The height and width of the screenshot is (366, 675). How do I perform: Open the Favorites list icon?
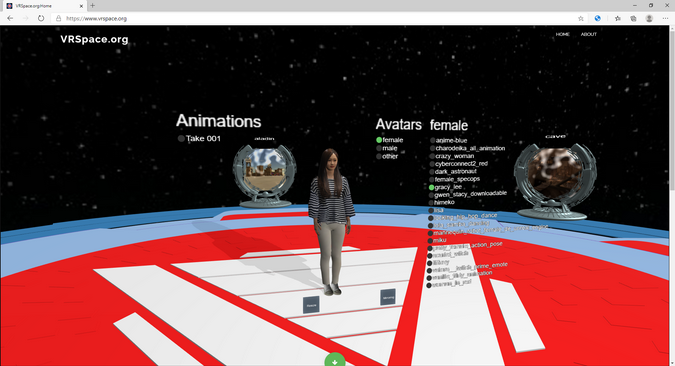click(x=618, y=19)
